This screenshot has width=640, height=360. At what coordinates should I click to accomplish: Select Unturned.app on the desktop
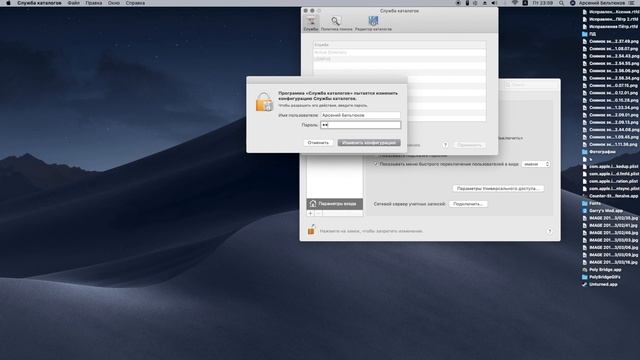(x=599, y=284)
